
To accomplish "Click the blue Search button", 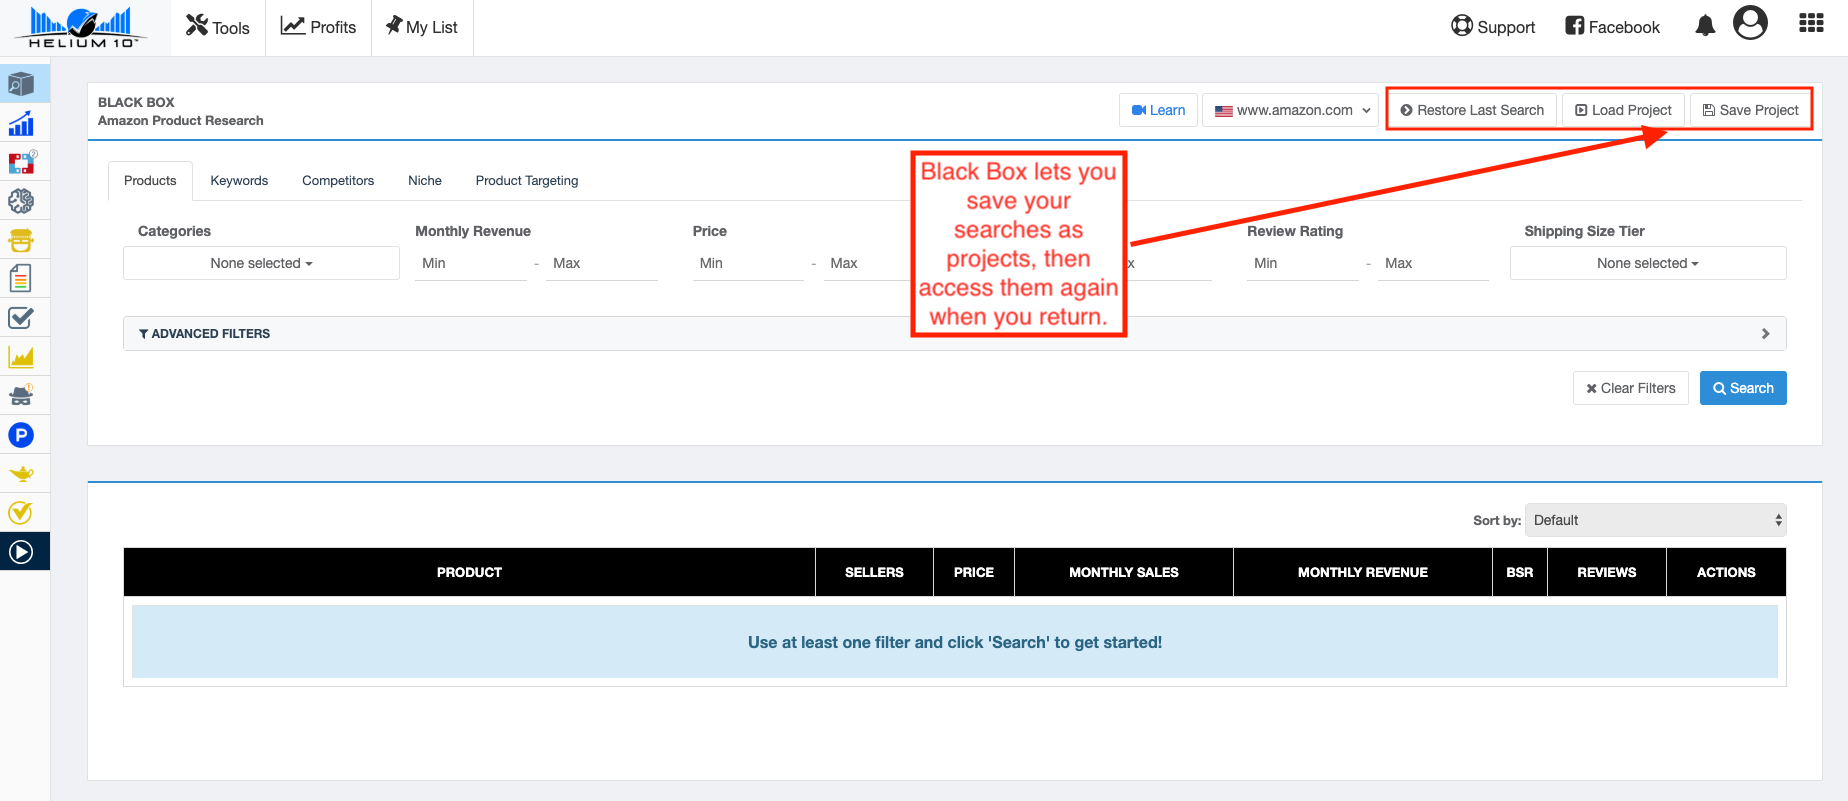I will [x=1743, y=388].
